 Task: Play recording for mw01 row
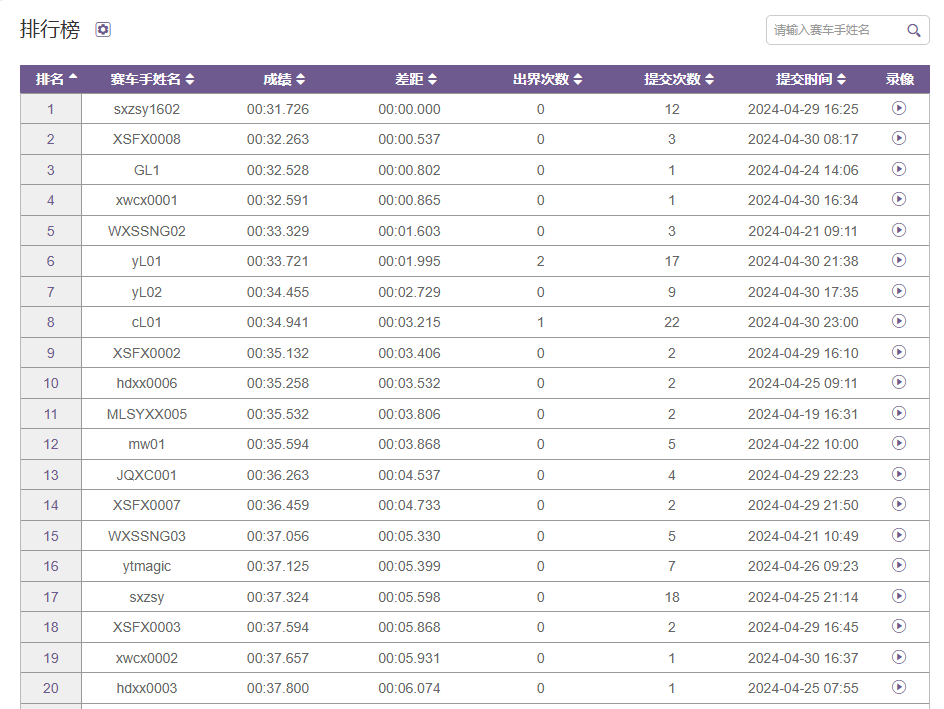coord(899,443)
